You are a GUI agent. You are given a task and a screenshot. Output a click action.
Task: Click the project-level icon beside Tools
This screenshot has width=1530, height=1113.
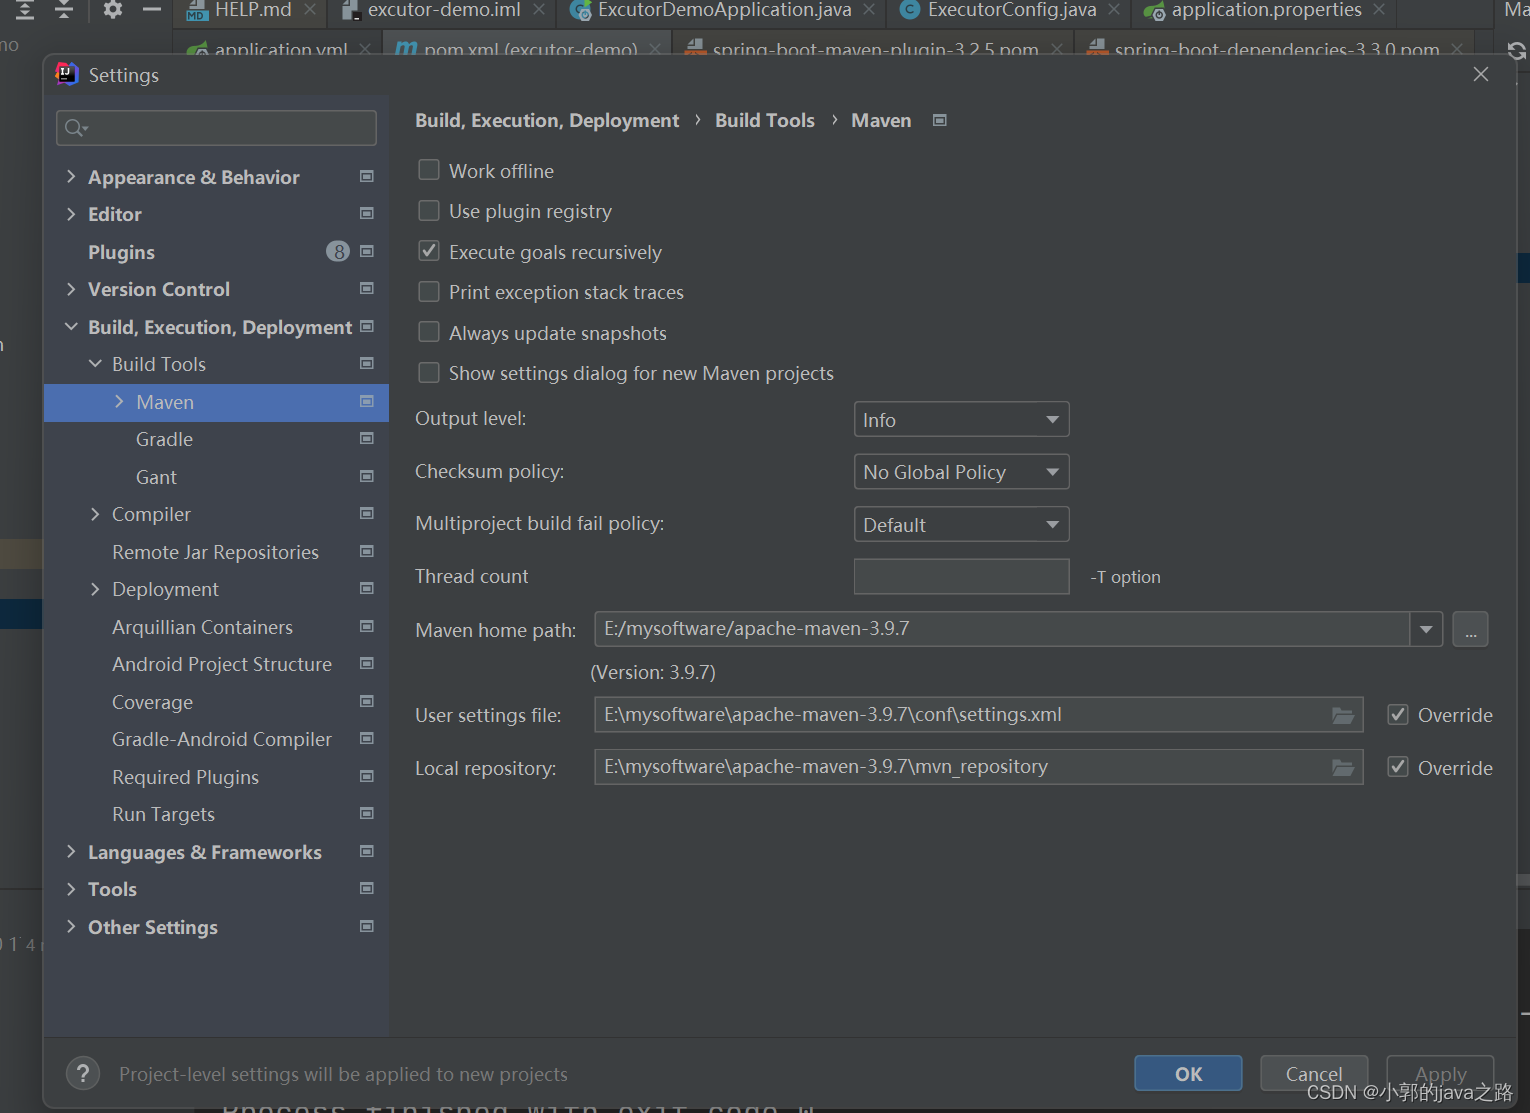367,889
